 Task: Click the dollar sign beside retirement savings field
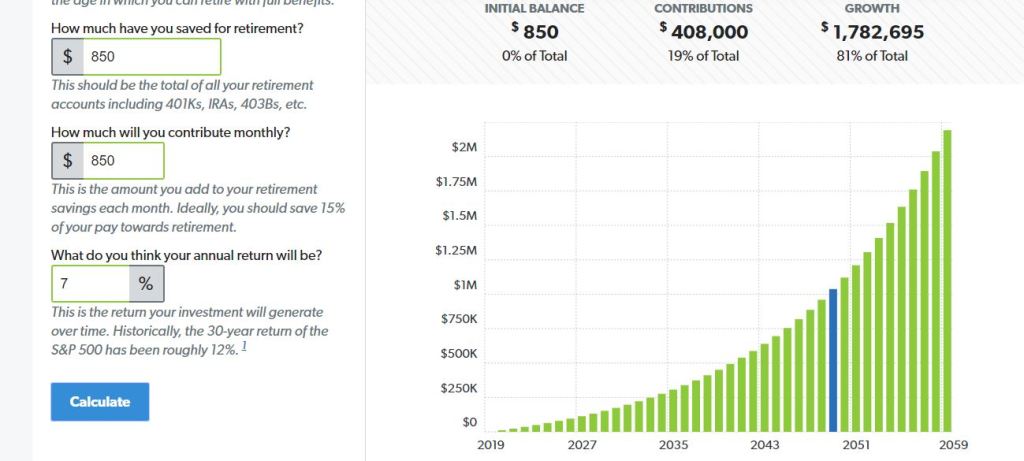coord(68,57)
